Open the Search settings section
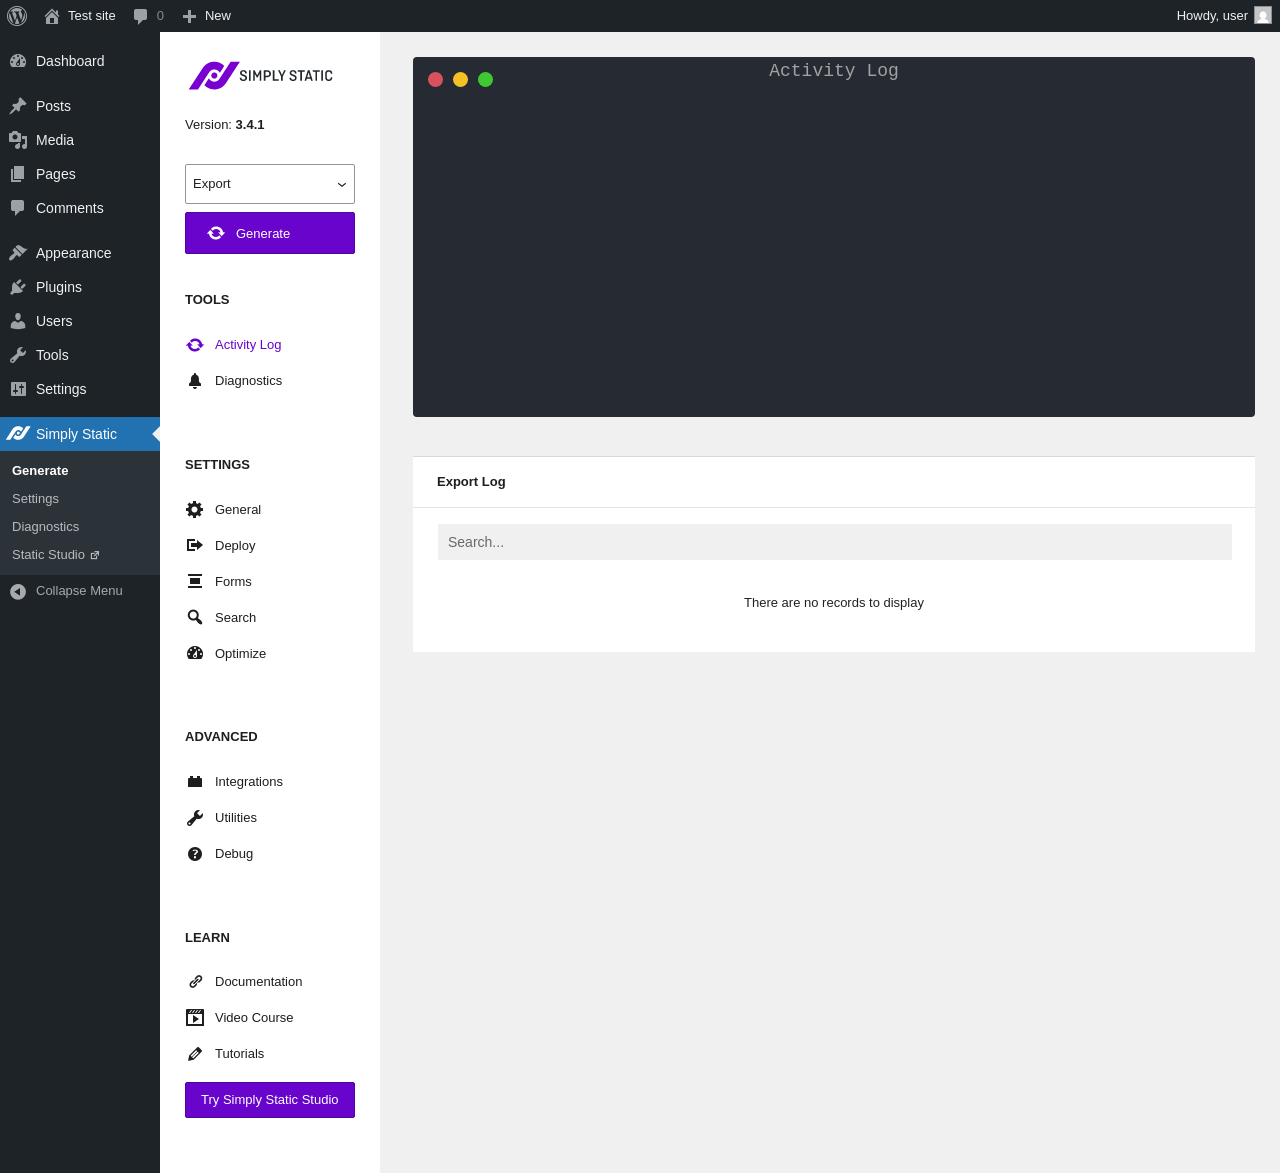The width and height of the screenshot is (1280, 1173). click(x=235, y=618)
